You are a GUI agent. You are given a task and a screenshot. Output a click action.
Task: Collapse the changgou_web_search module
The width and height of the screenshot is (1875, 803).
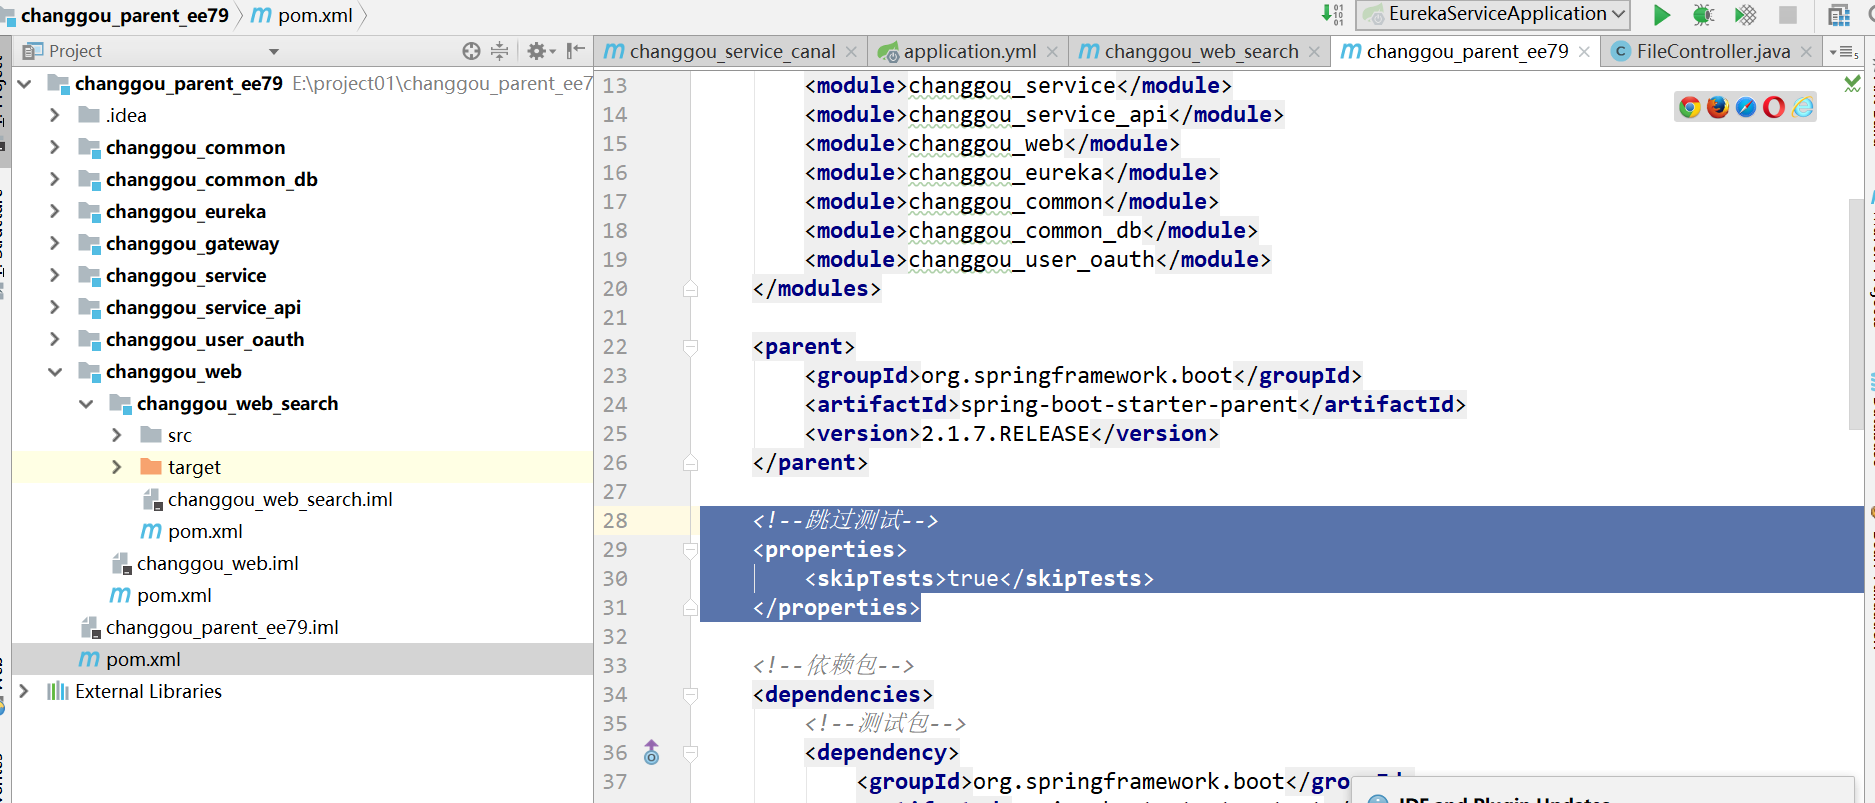point(86,404)
